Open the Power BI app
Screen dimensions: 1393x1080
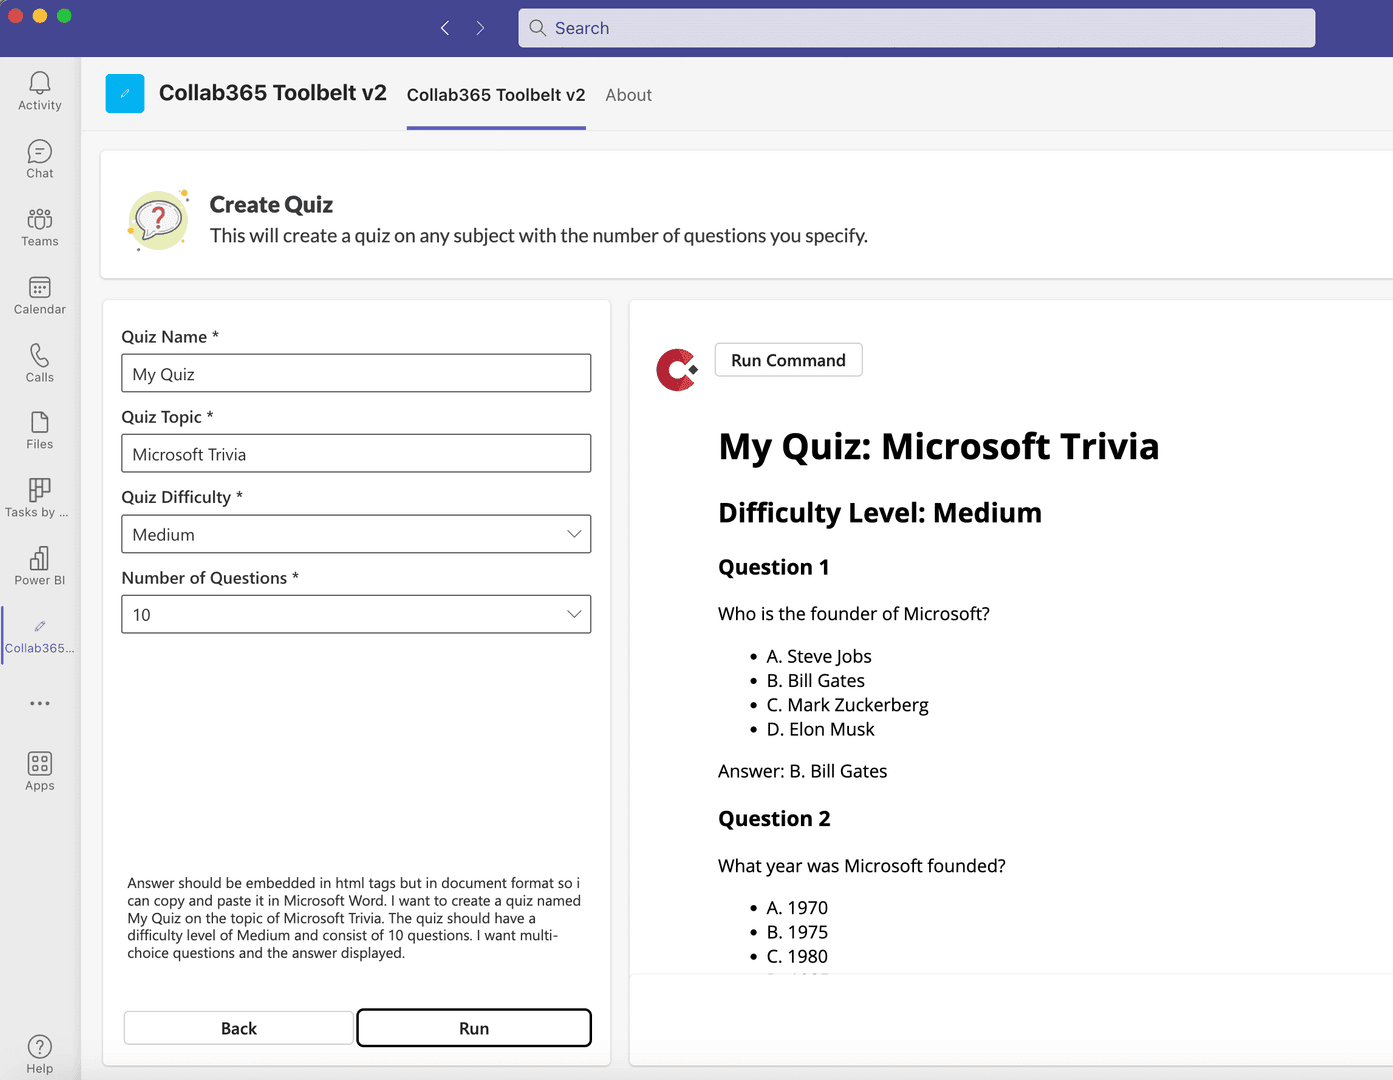pos(39,565)
